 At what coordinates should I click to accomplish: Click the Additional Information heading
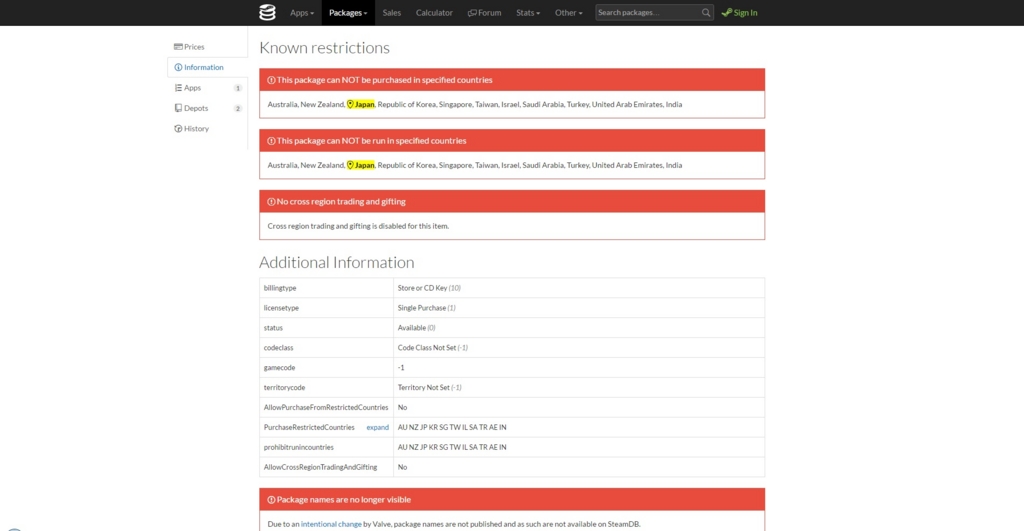336,262
